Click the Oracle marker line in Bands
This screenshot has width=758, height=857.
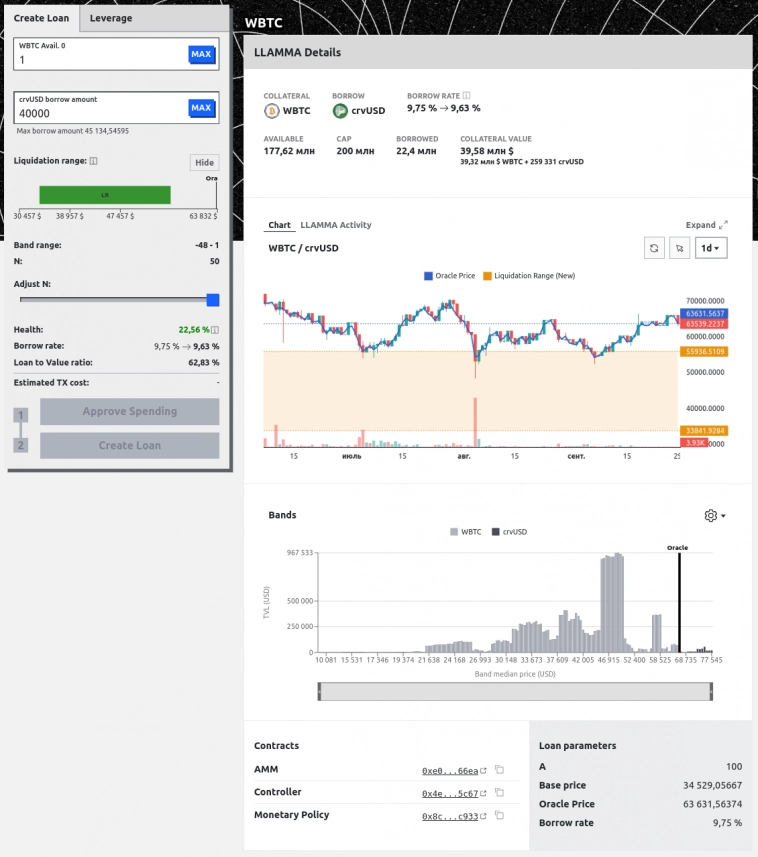click(679, 602)
